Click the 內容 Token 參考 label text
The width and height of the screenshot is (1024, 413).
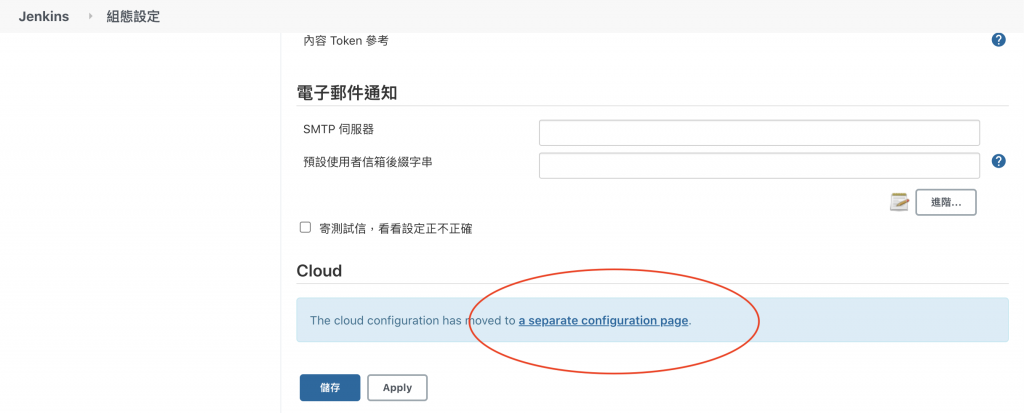point(345,42)
